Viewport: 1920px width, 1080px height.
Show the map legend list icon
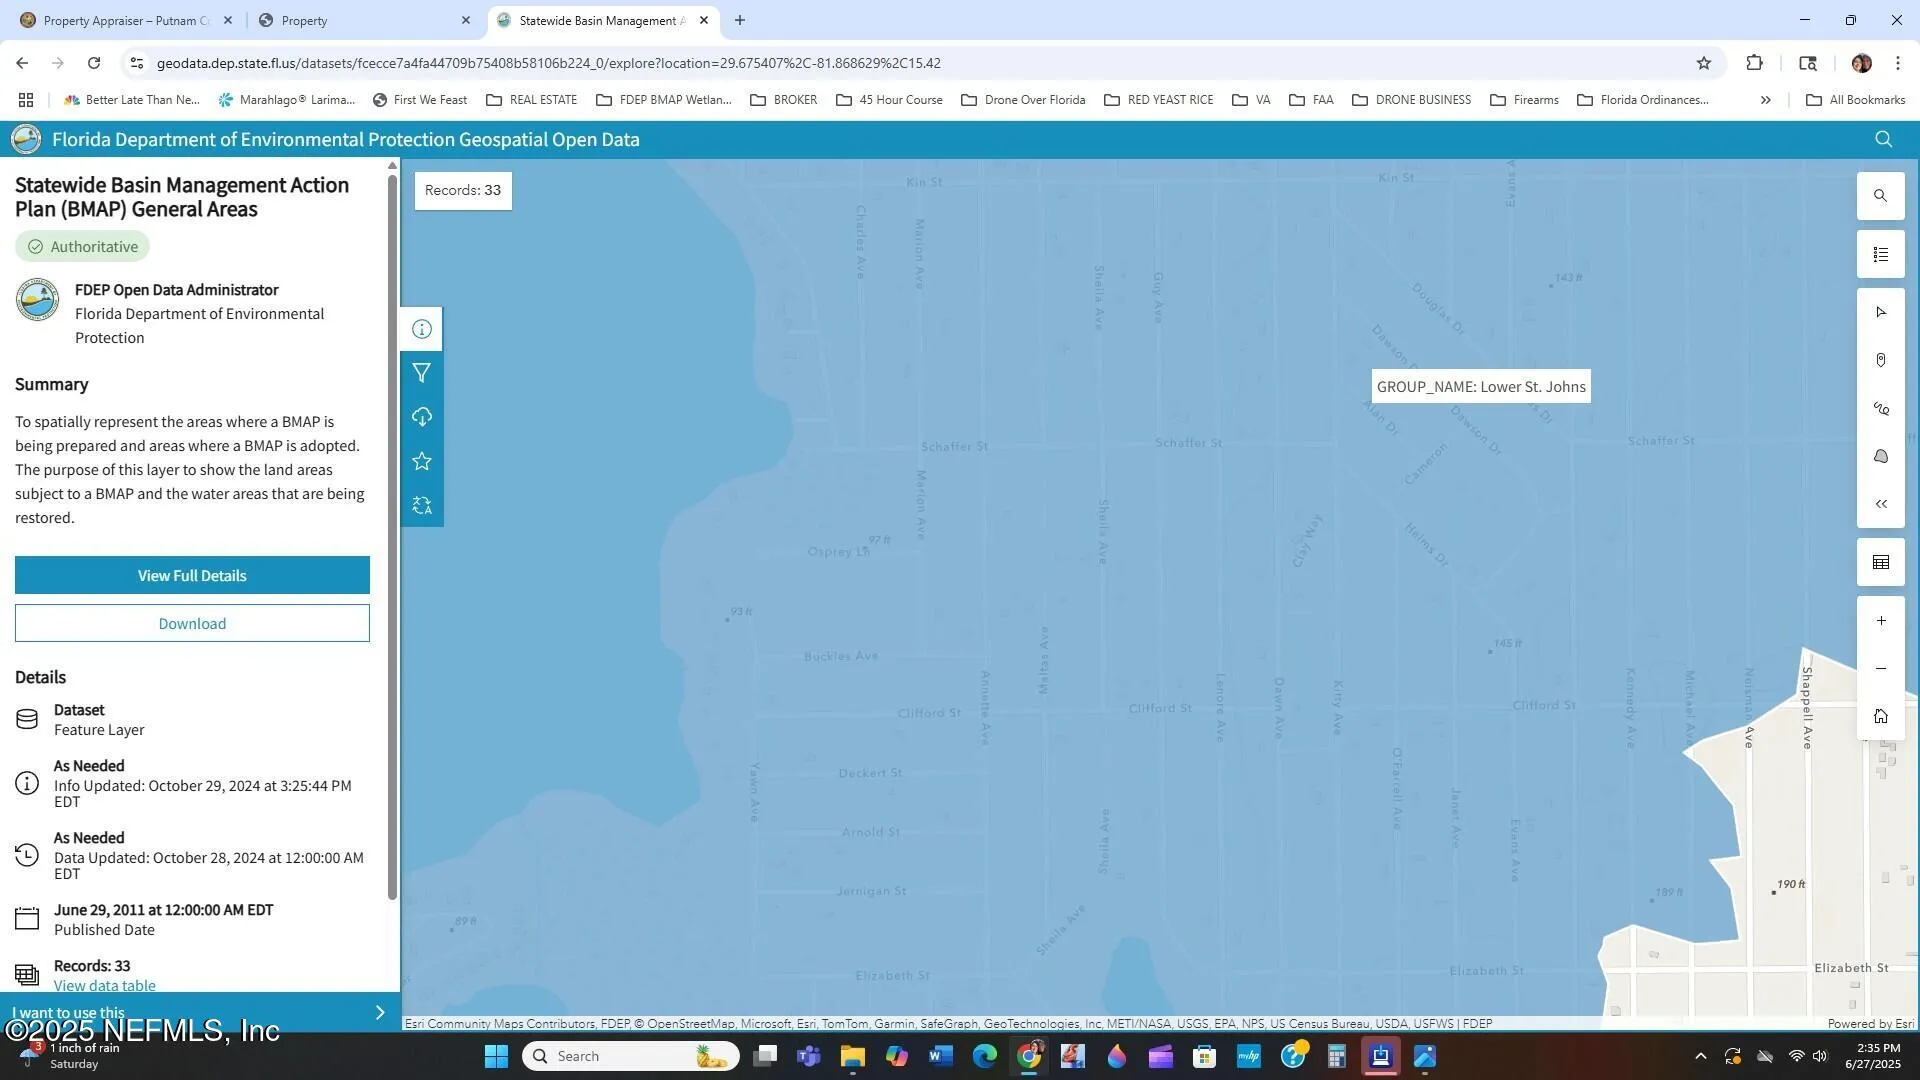tap(1880, 254)
